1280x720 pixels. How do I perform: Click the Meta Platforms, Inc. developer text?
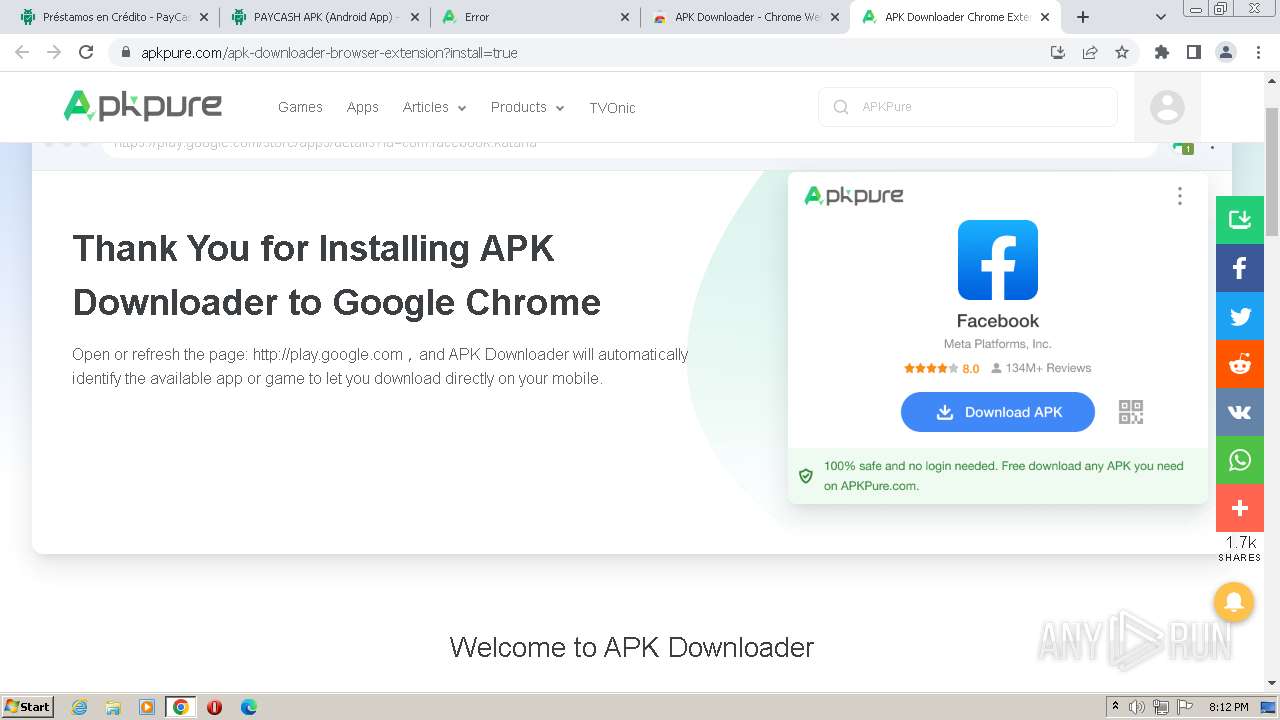[x=998, y=344]
